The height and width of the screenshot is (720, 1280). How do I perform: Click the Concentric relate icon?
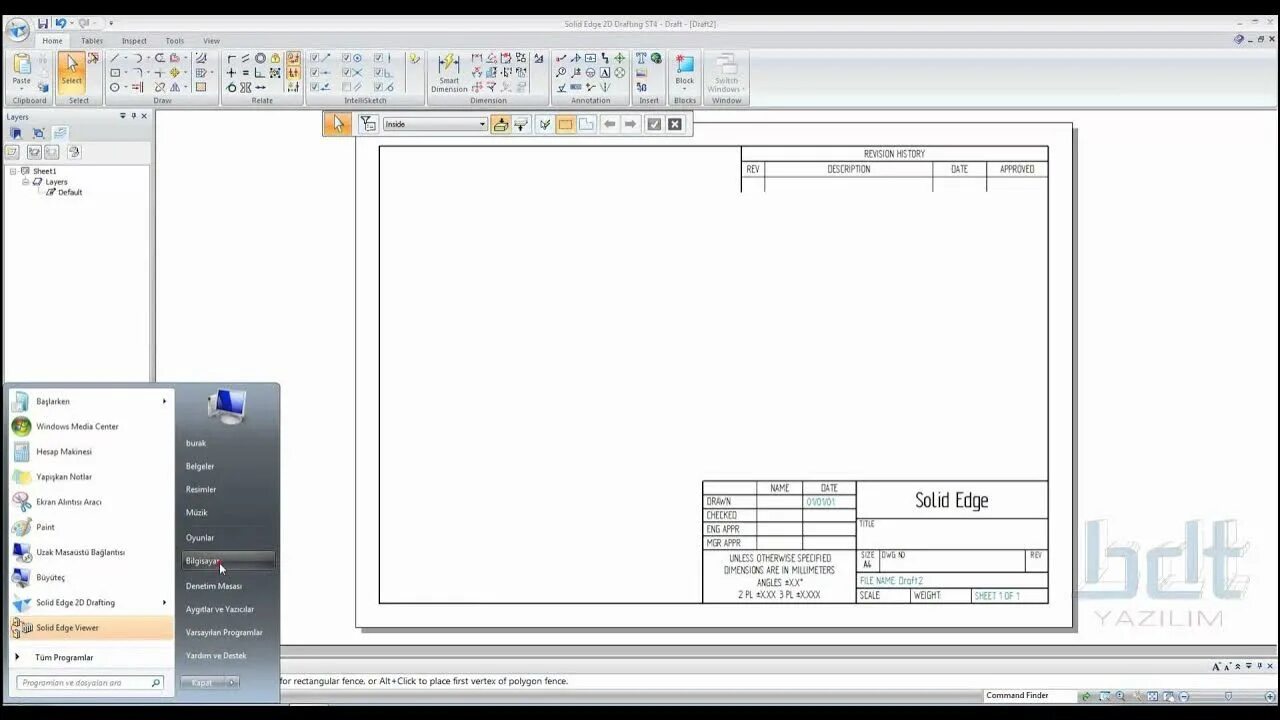pos(260,58)
